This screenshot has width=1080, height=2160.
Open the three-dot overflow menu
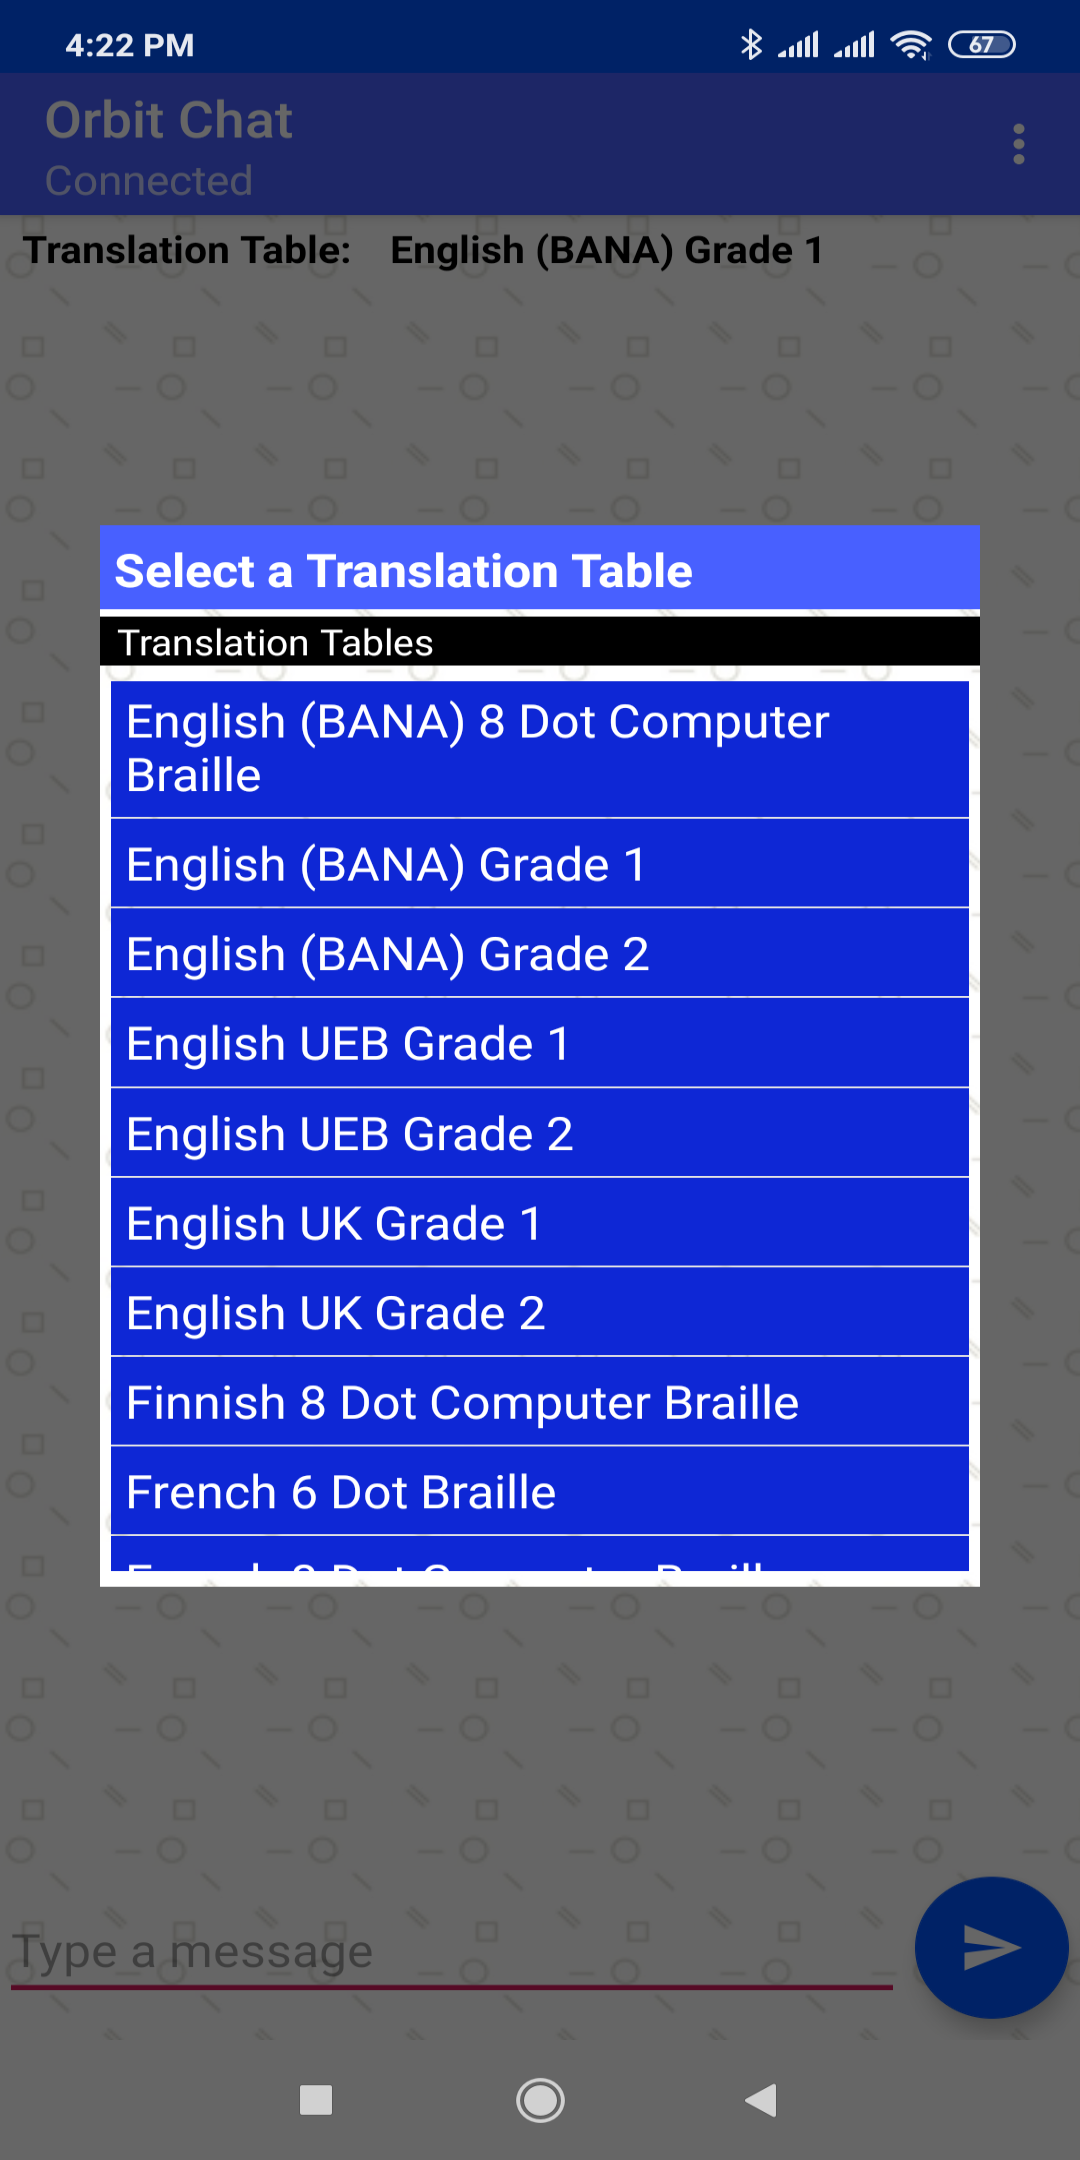(1018, 144)
